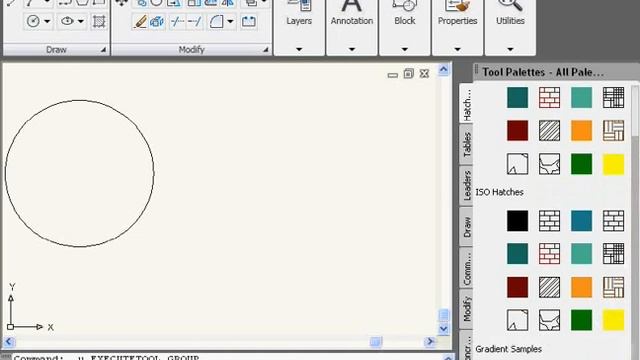The image size is (640, 360).
Task: Open the Properties panel dropdown
Action: point(458,49)
